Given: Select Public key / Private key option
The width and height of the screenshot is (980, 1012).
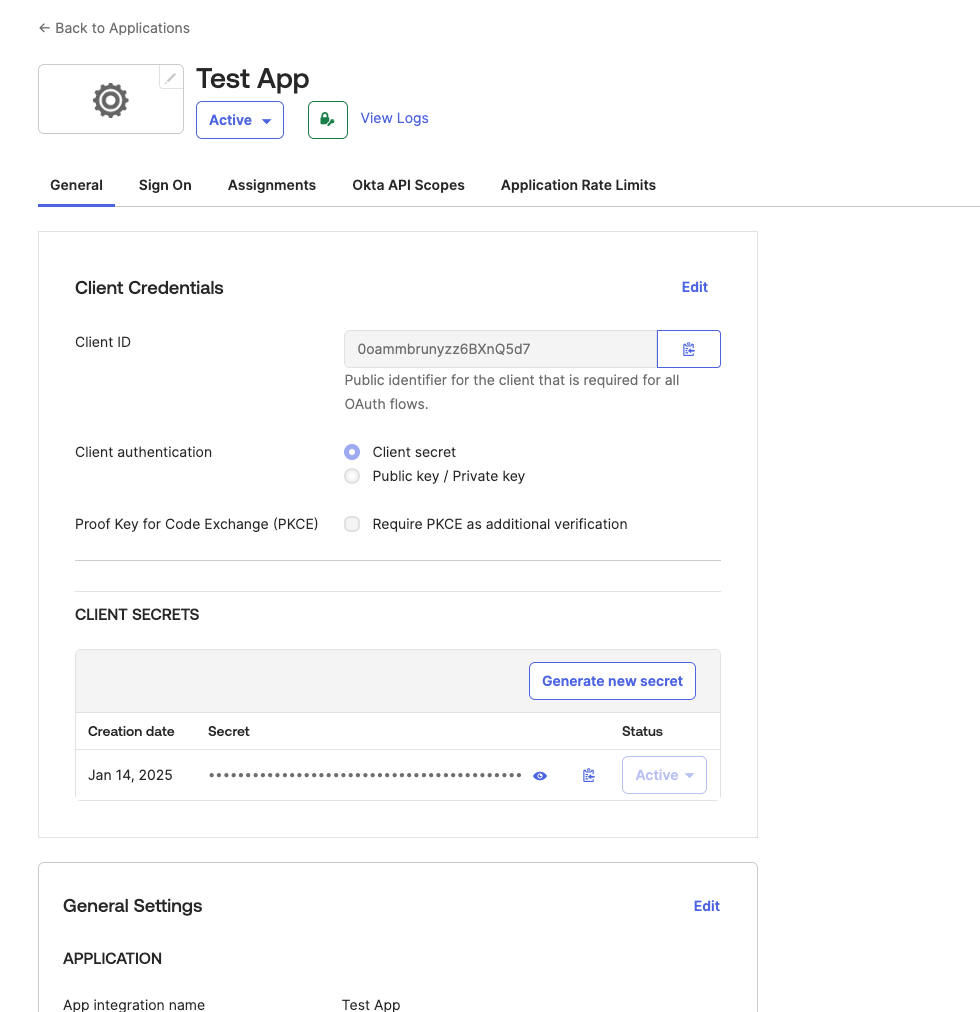Looking at the screenshot, I should [x=352, y=476].
